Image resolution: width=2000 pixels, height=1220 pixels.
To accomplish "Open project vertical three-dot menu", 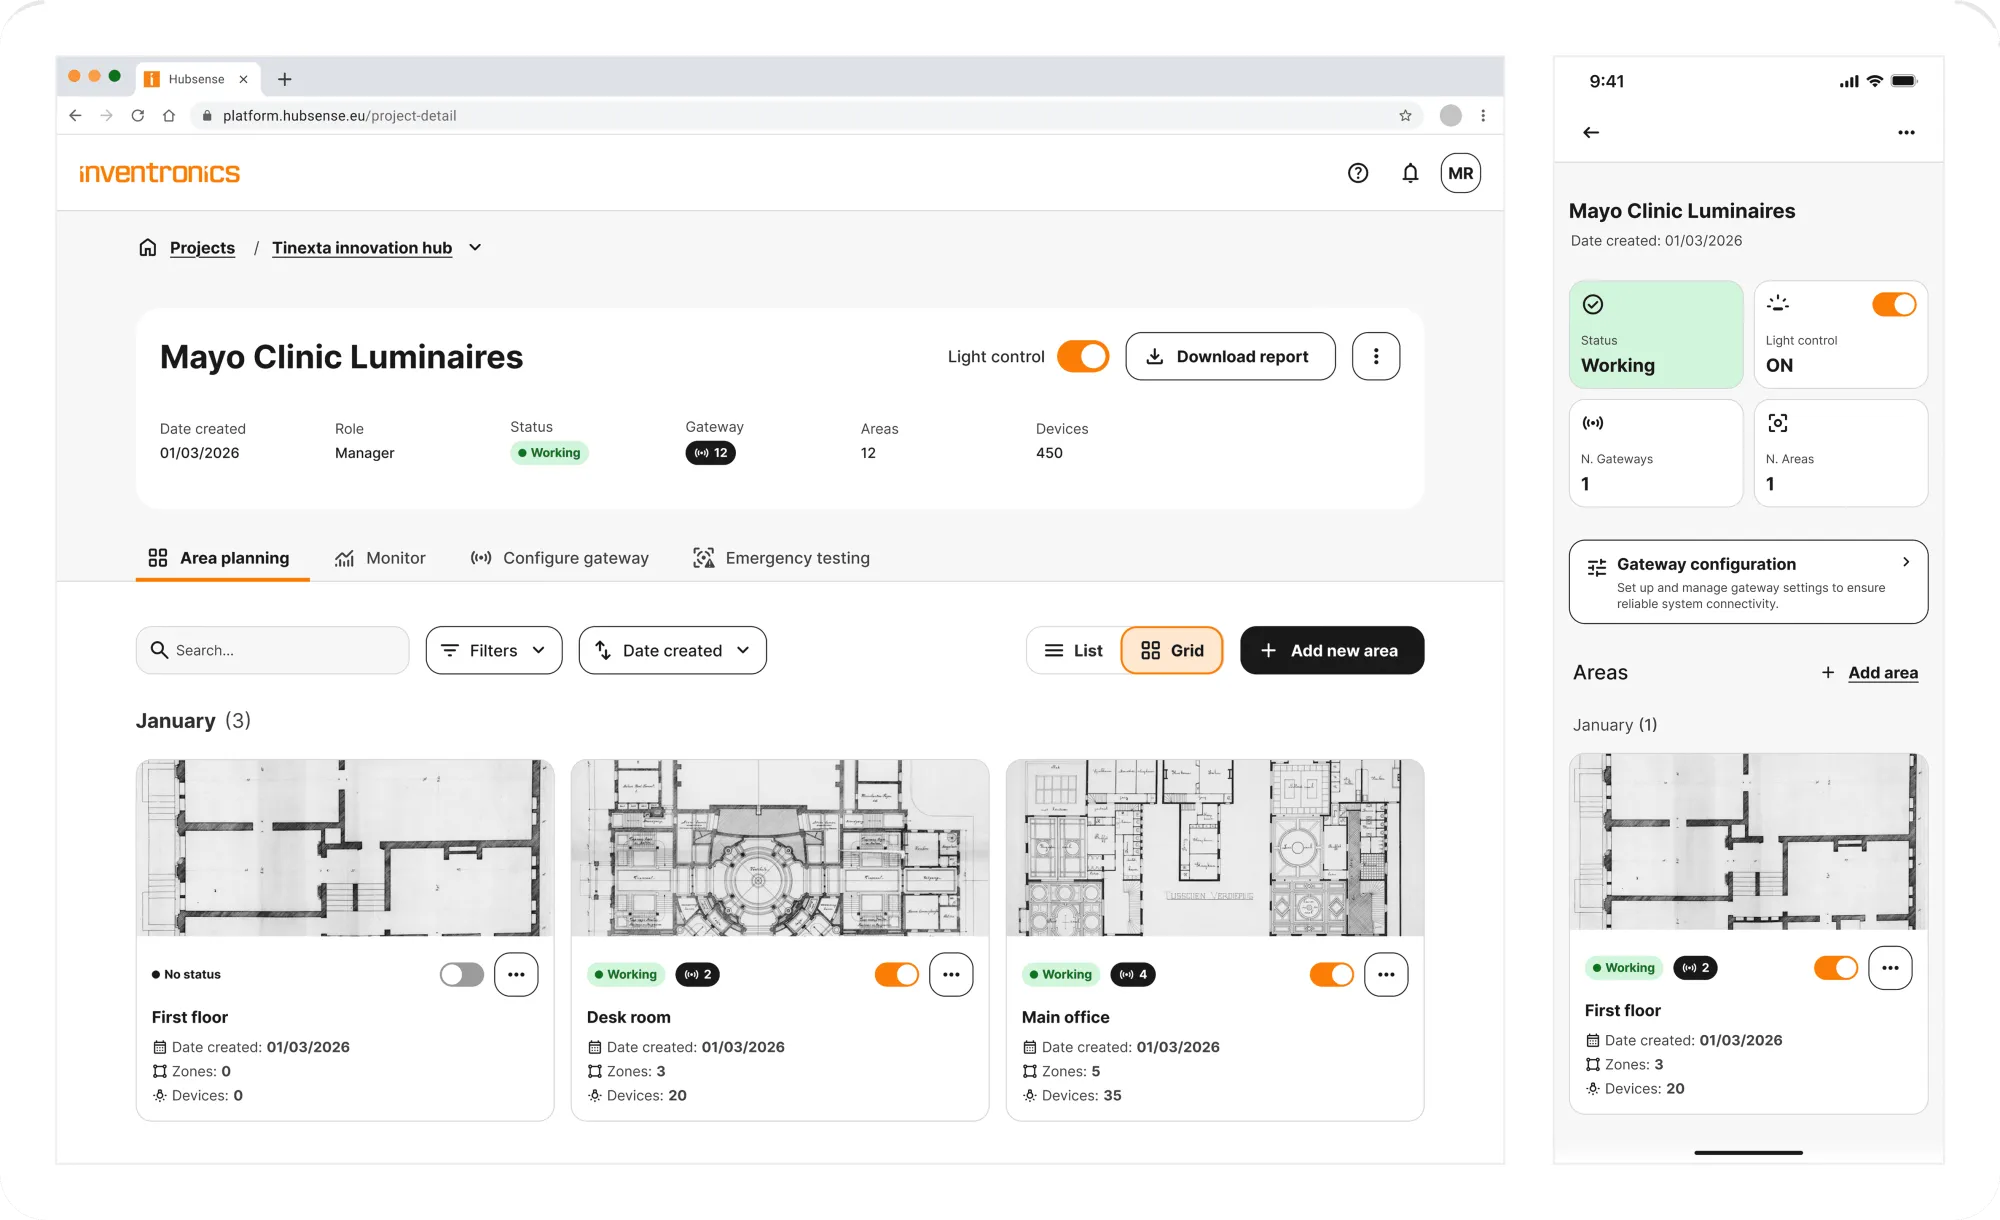I will [1376, 356].
